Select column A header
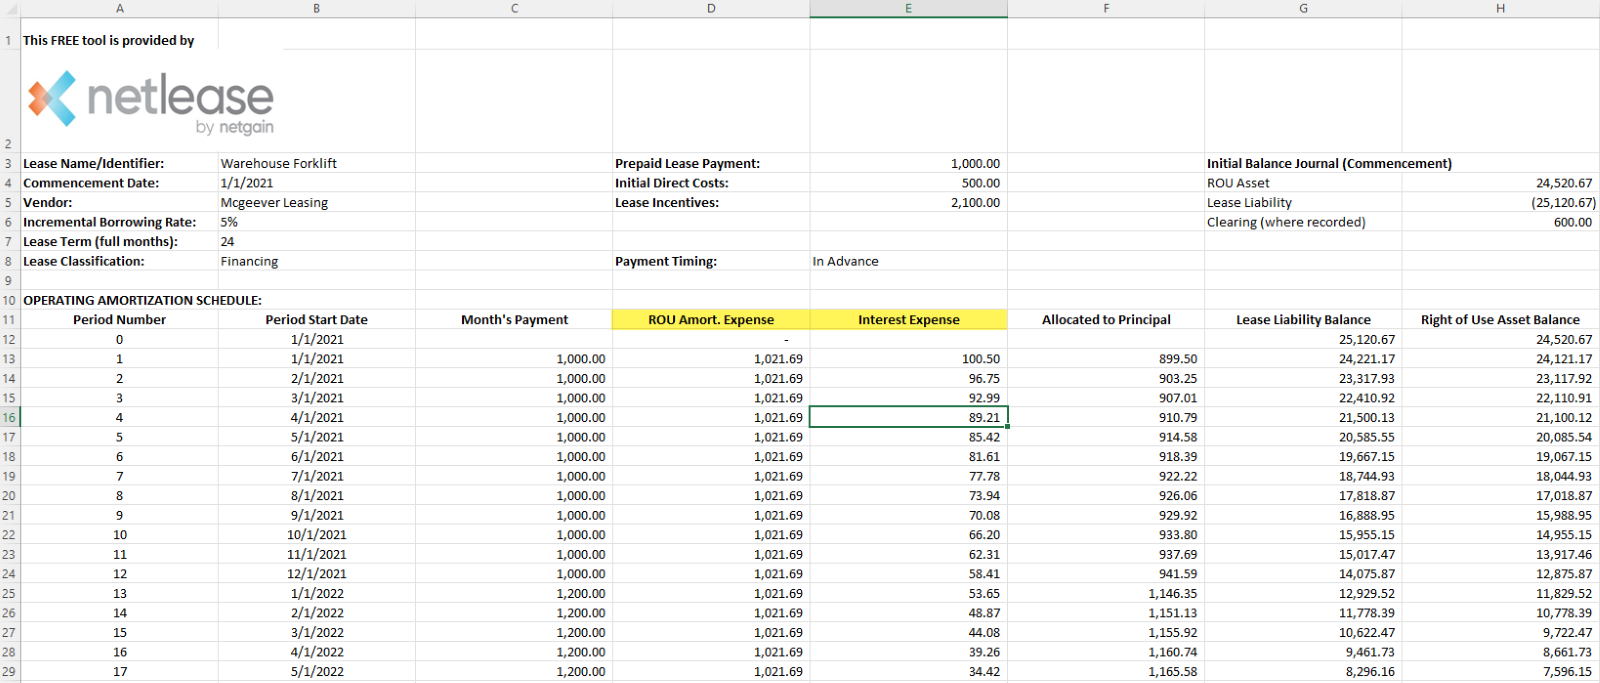Viewport: 1600px width, 683px height. 119,8
